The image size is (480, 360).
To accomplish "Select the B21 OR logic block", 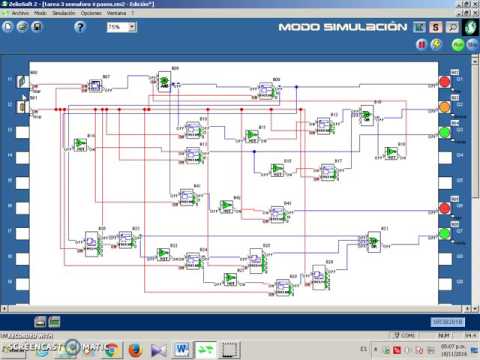I will pyautogui.click(x=374, y=242).
